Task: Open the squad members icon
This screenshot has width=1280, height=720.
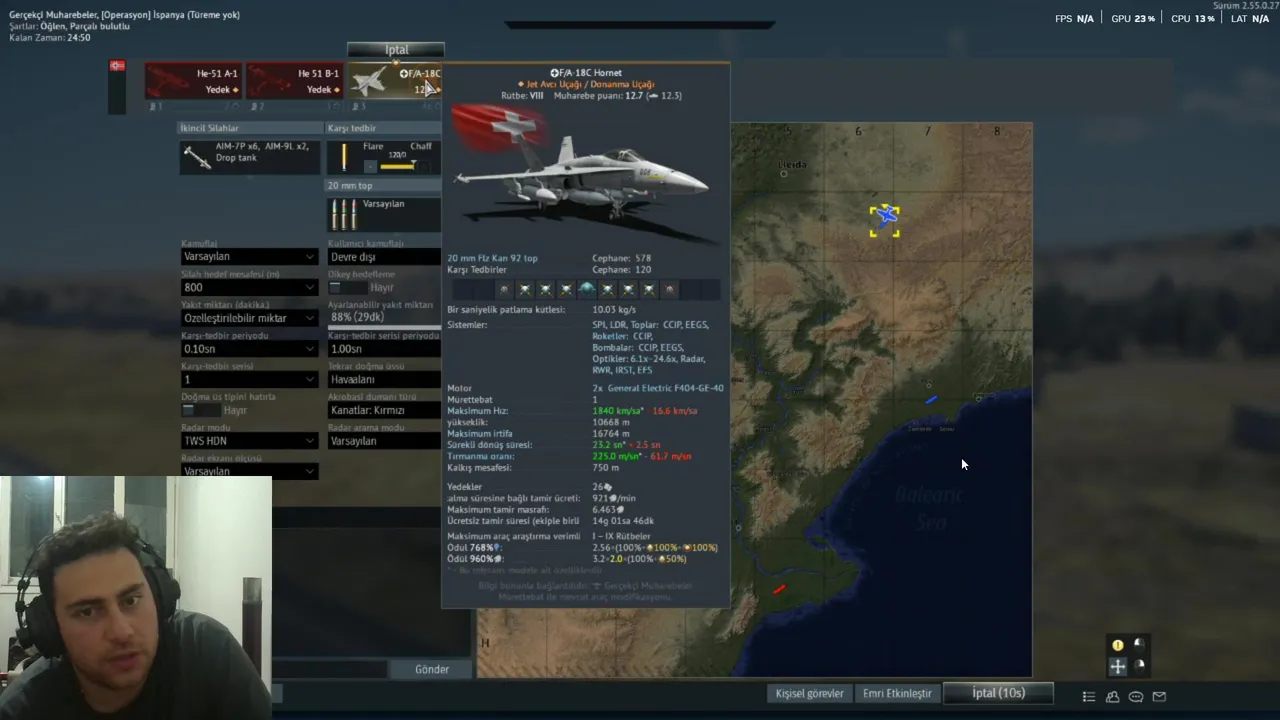Action: pos(1112,697)
